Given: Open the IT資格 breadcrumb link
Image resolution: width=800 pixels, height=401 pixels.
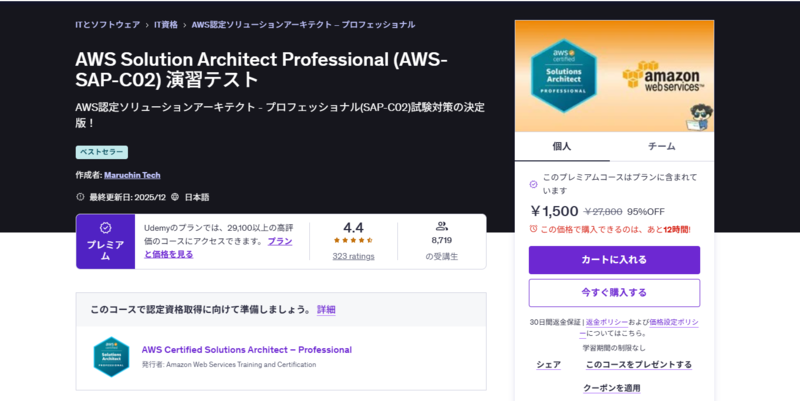Looking at the screenshot, I should pyautogui.click(x=166, y=24).
